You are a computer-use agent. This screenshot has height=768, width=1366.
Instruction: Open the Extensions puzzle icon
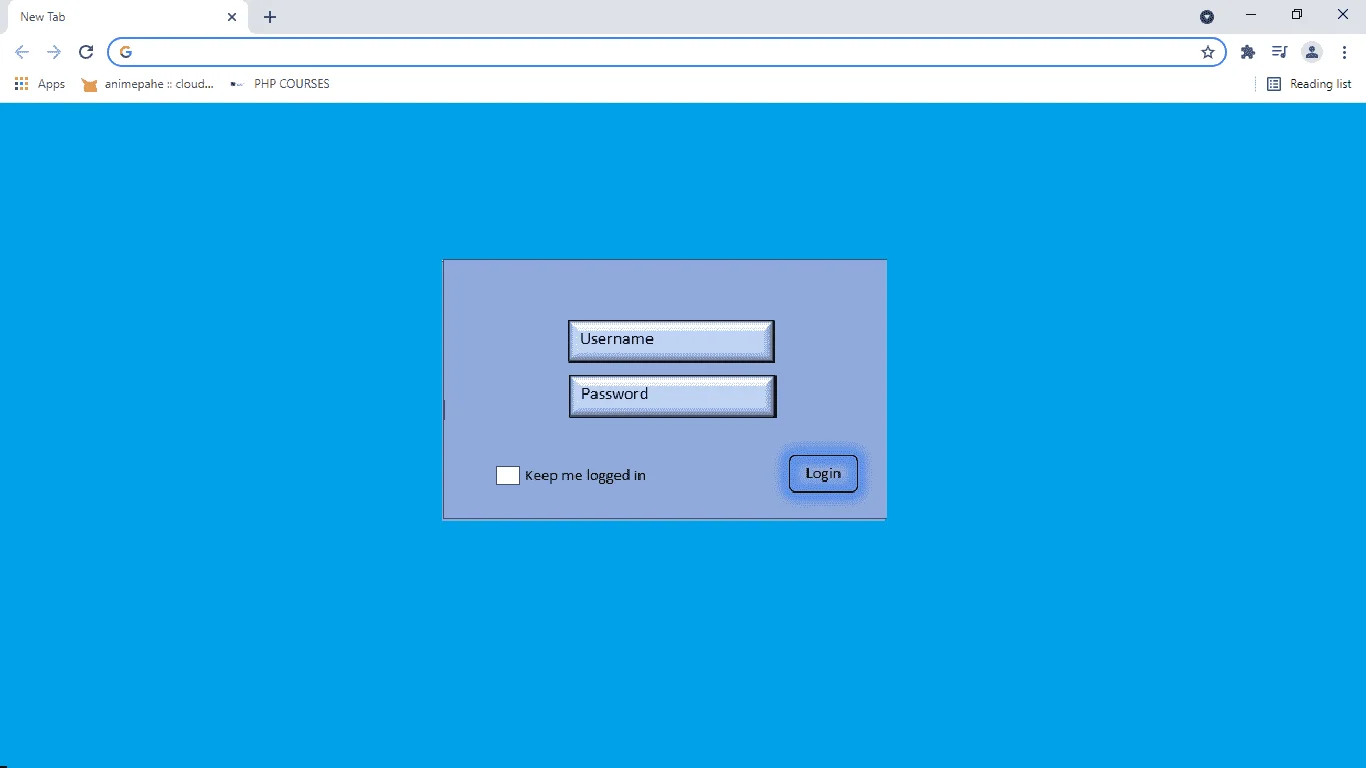[1248, 52]
